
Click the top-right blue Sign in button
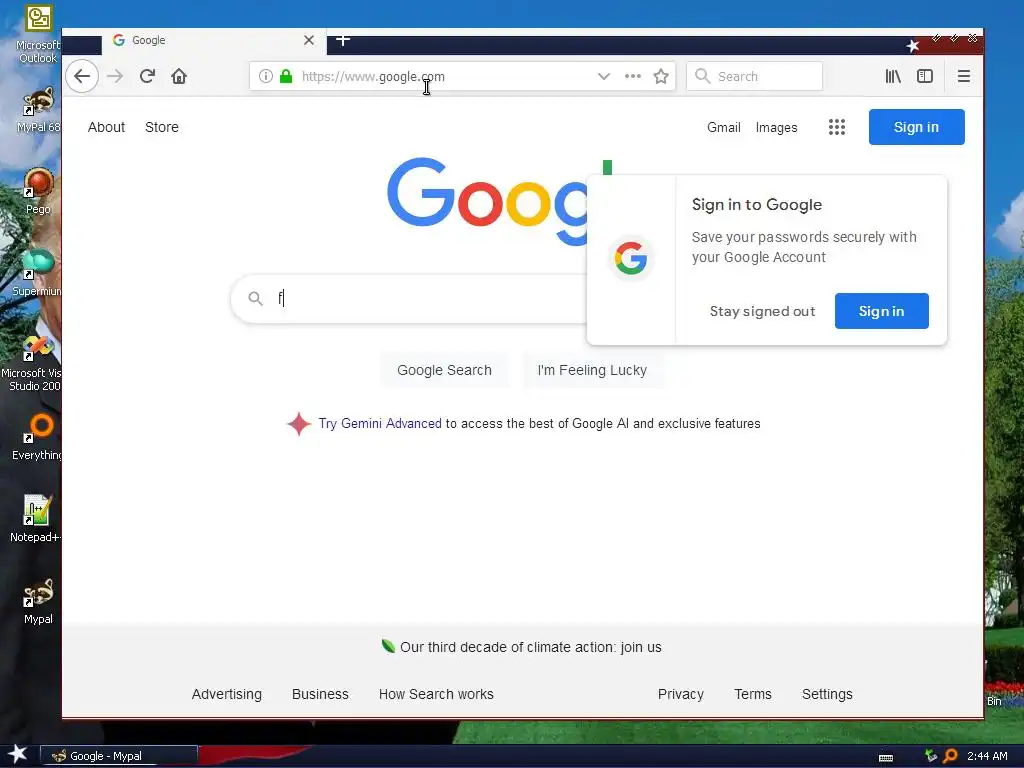916,127
